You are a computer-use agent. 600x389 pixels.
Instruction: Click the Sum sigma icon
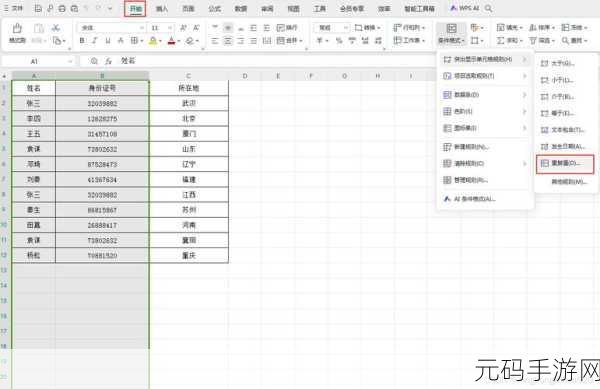point(500,40)
